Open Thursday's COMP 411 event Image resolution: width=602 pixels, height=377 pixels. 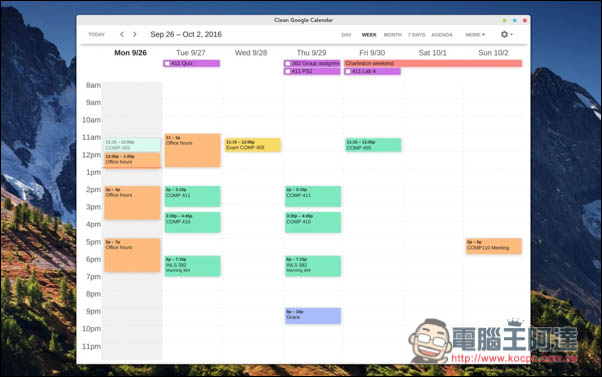[313, 197]
